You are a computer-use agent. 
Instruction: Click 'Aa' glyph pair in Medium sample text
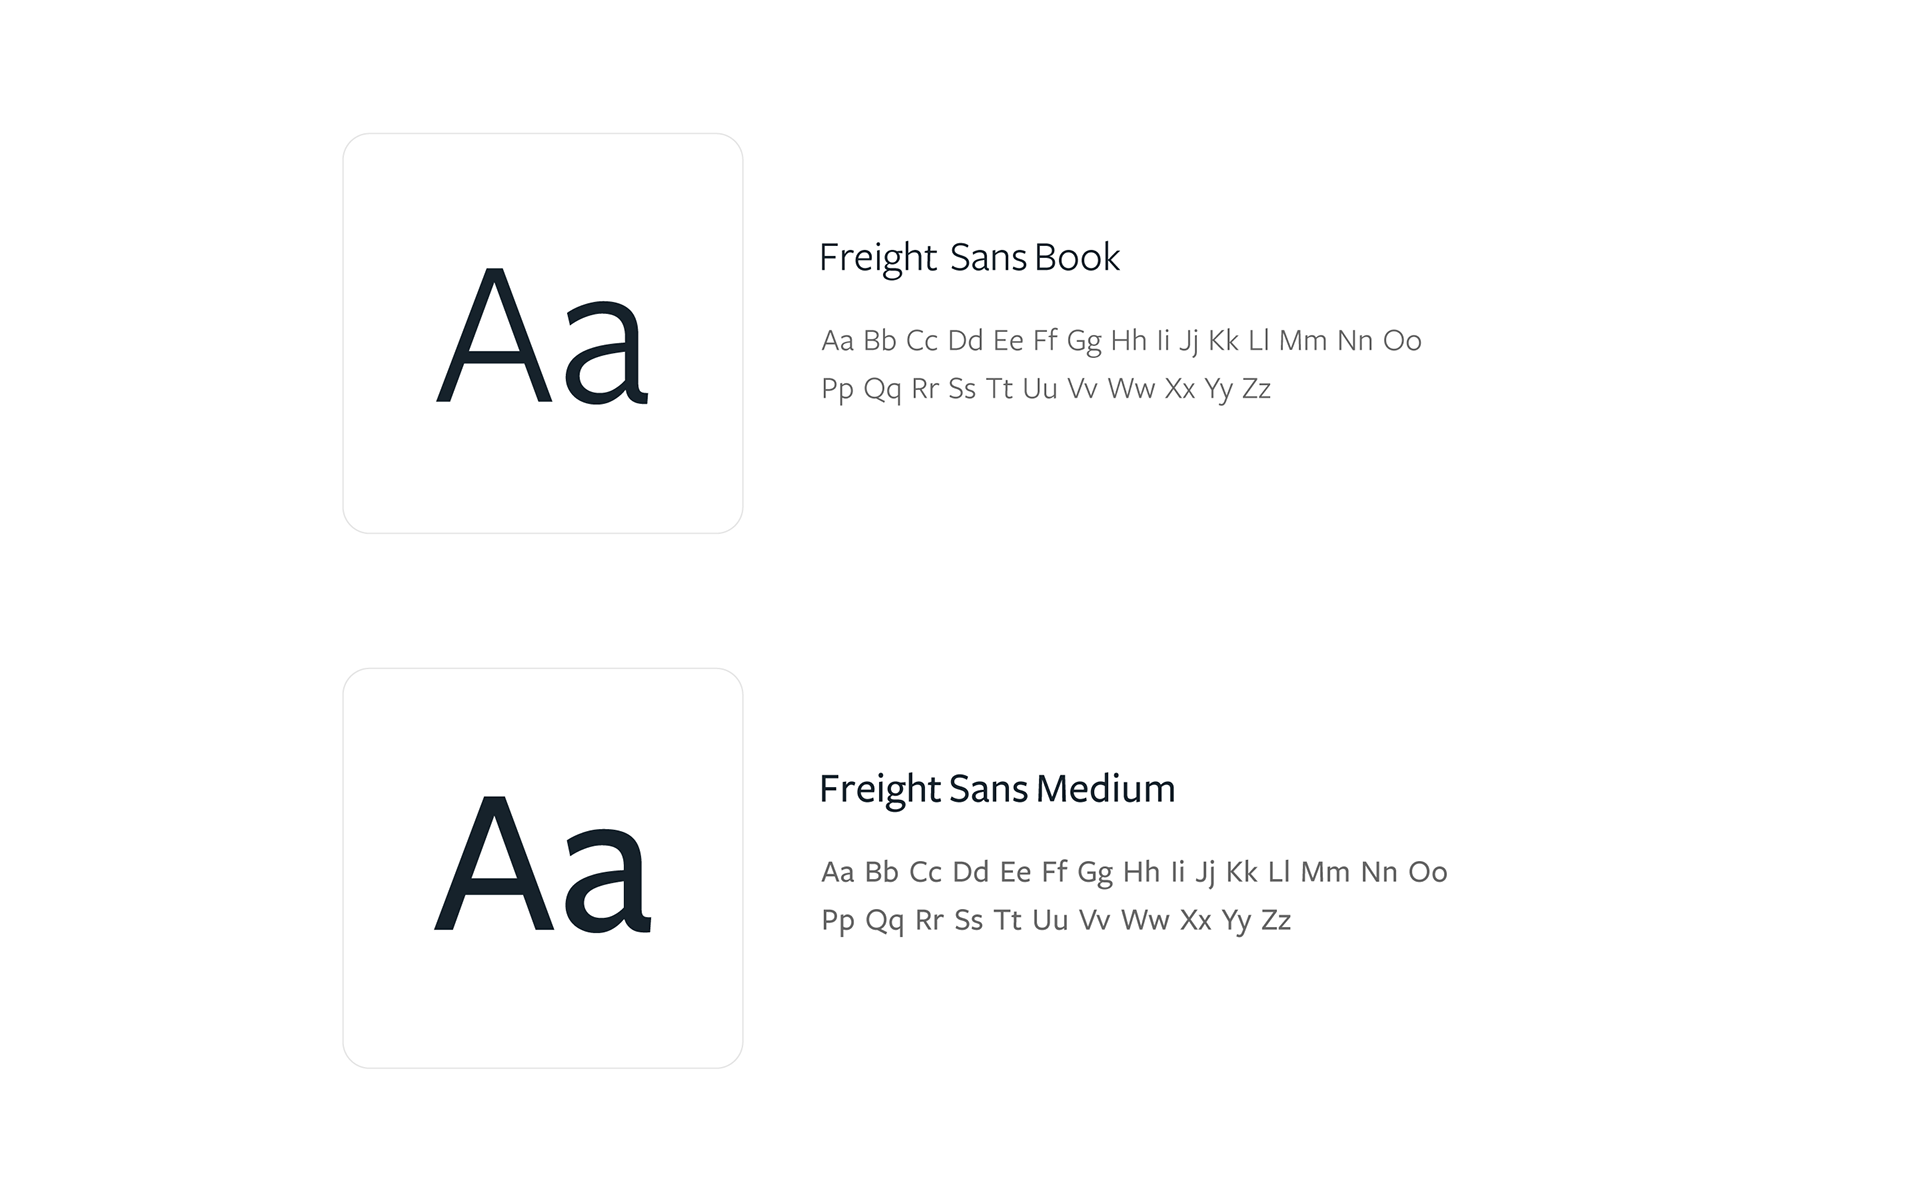837,872
